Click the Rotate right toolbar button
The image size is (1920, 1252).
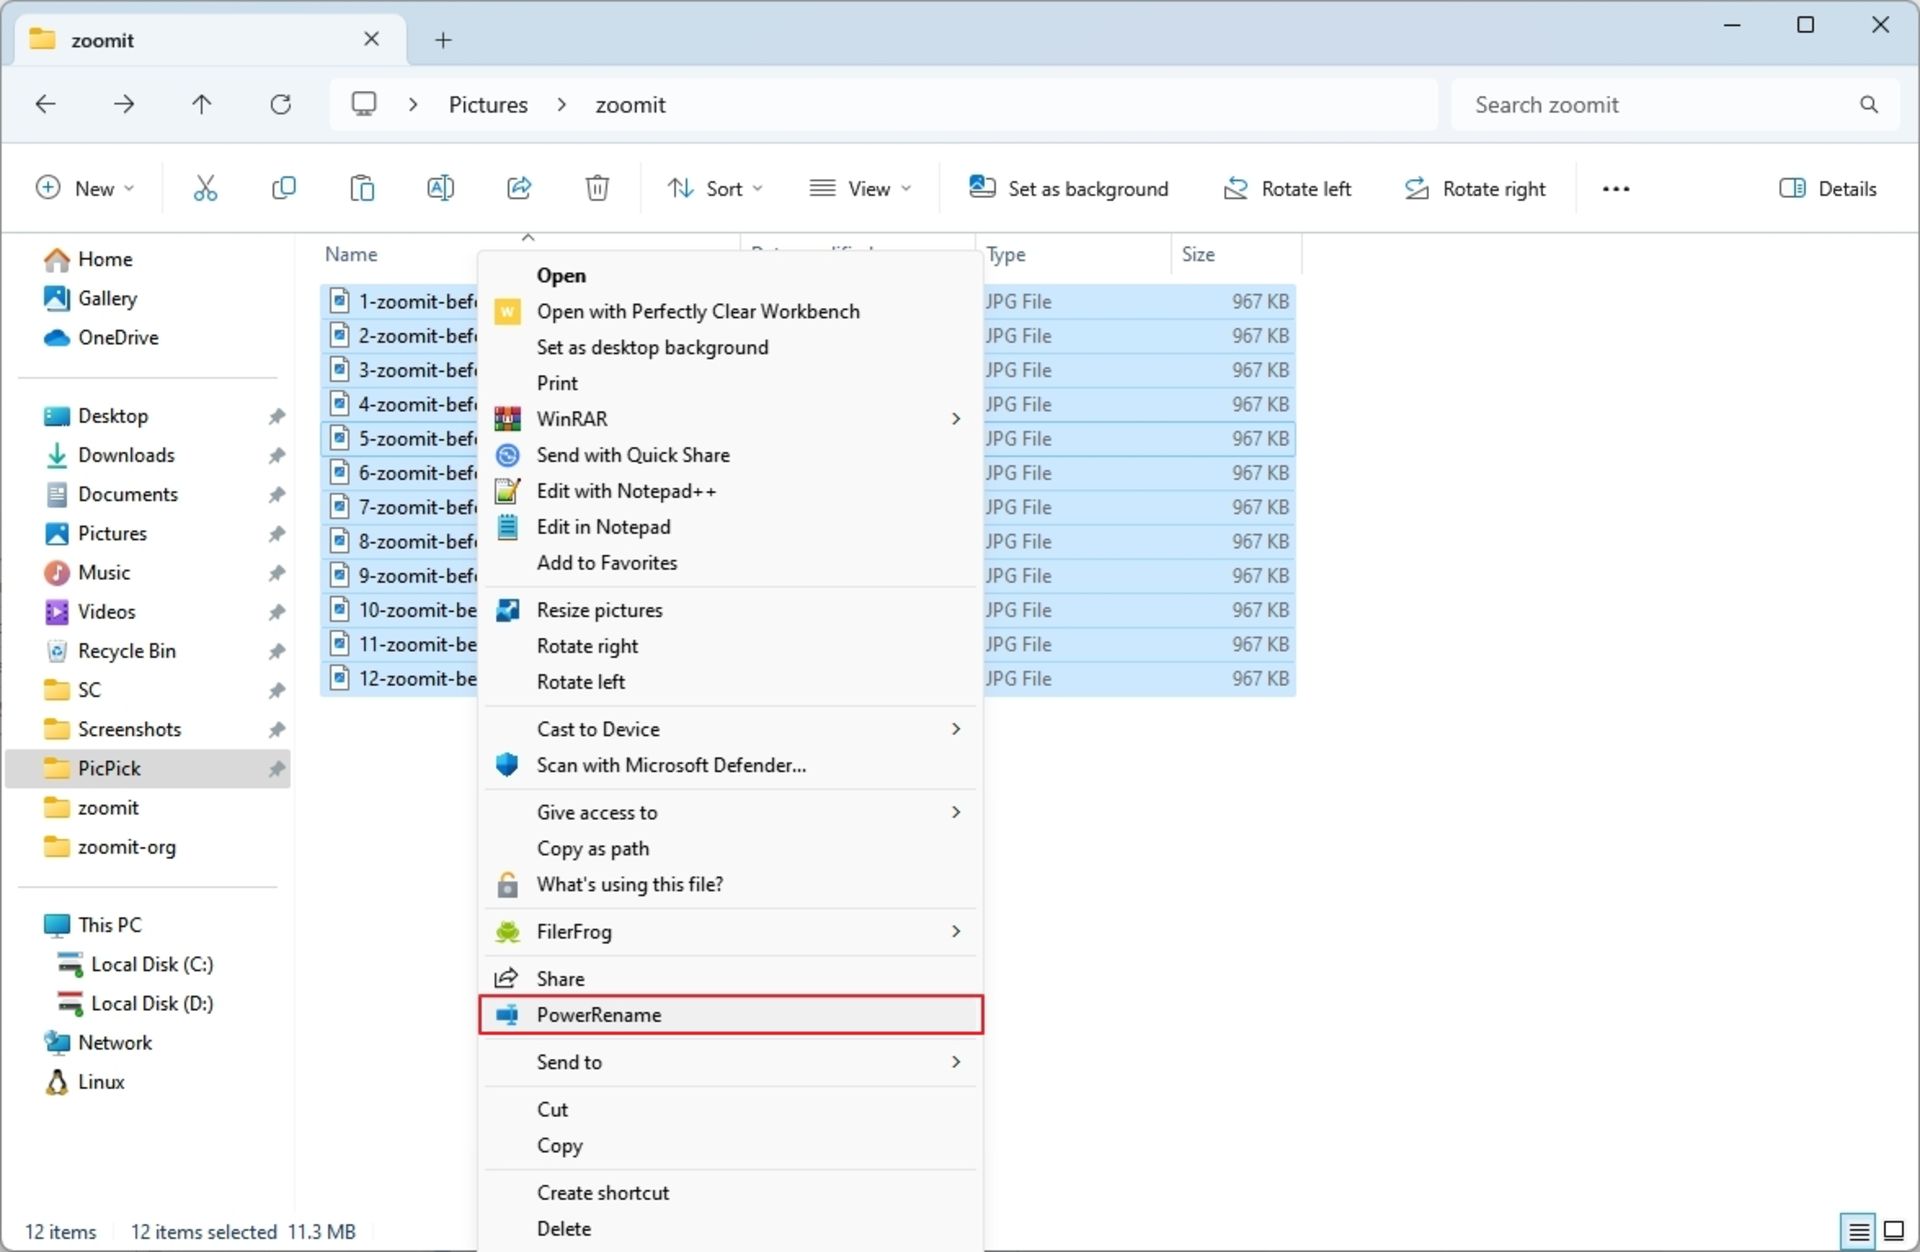(x=1475, y=188)
